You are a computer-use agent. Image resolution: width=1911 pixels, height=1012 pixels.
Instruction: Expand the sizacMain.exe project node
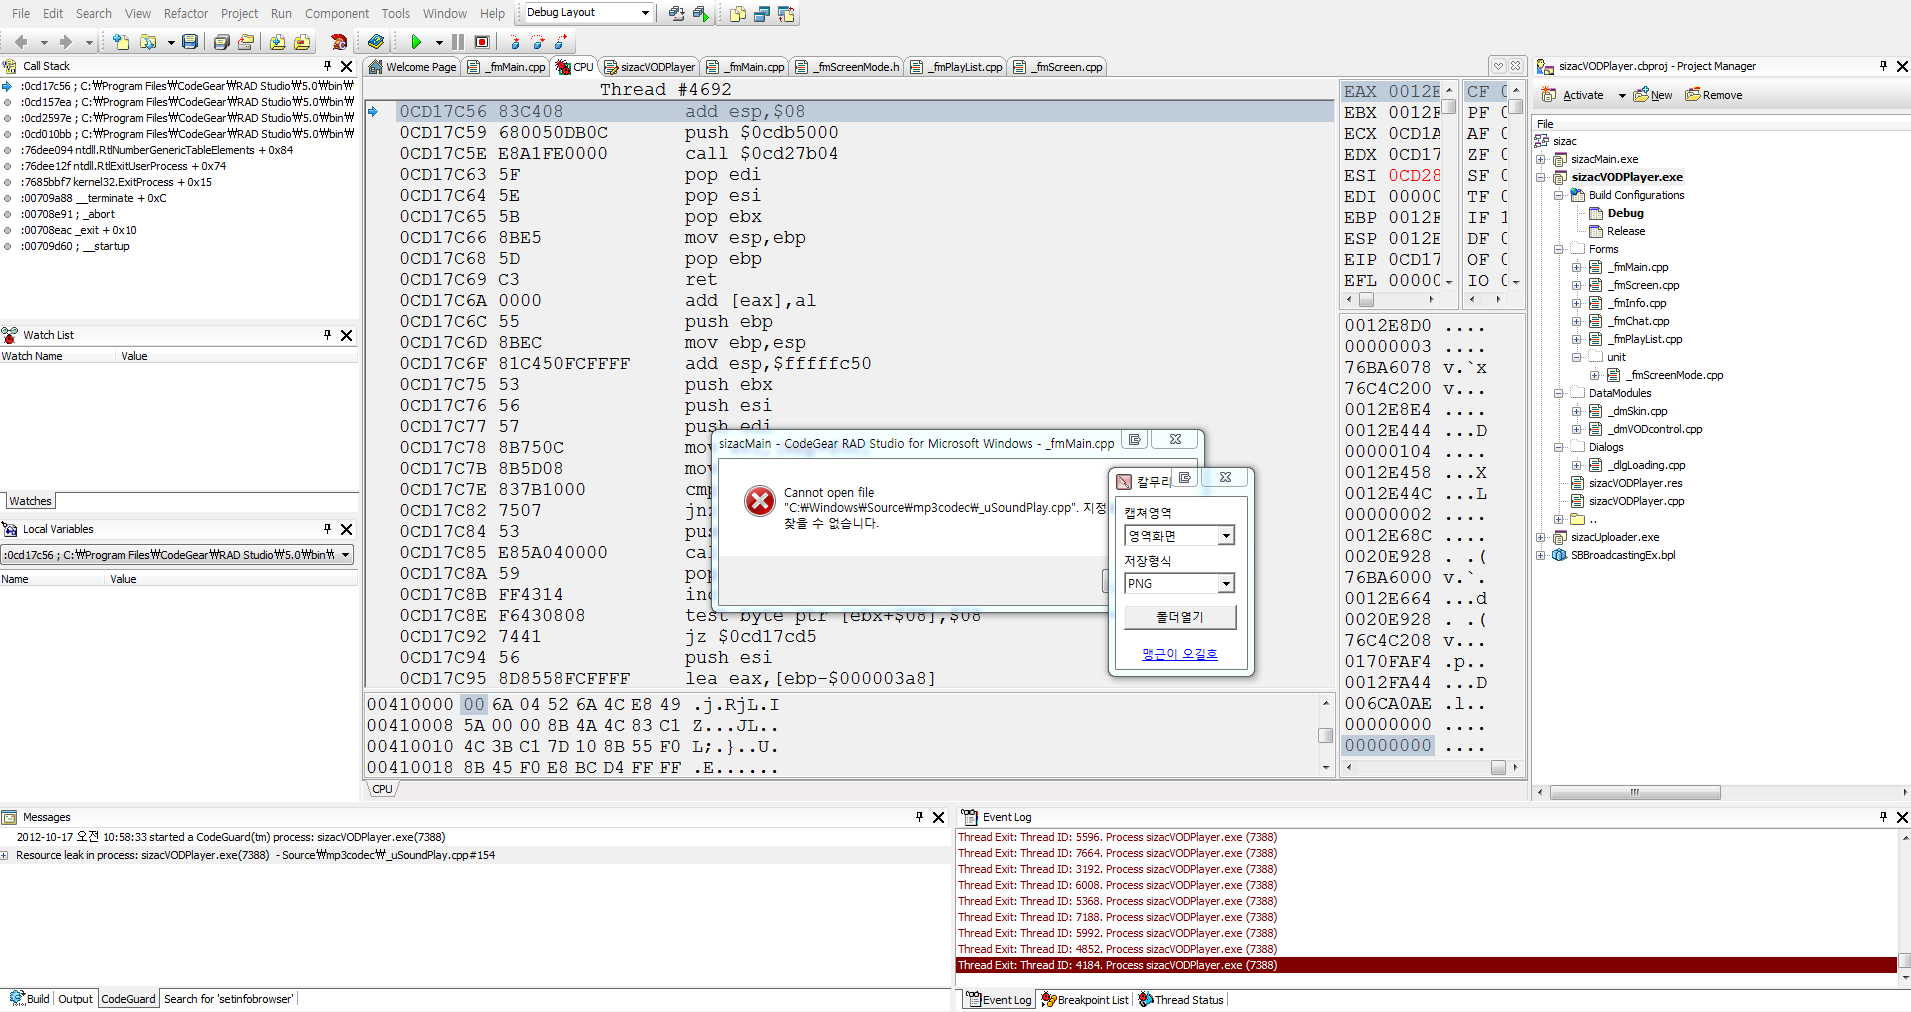1541,159
